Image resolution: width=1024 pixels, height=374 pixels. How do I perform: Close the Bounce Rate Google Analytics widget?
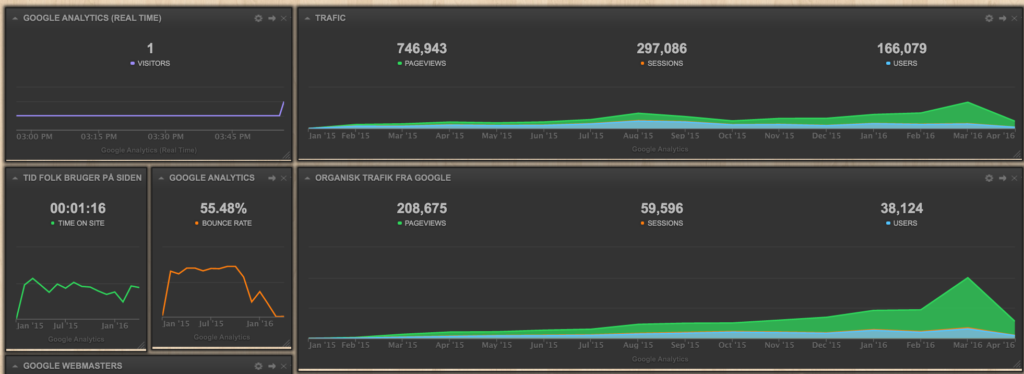tap(283, 178)
